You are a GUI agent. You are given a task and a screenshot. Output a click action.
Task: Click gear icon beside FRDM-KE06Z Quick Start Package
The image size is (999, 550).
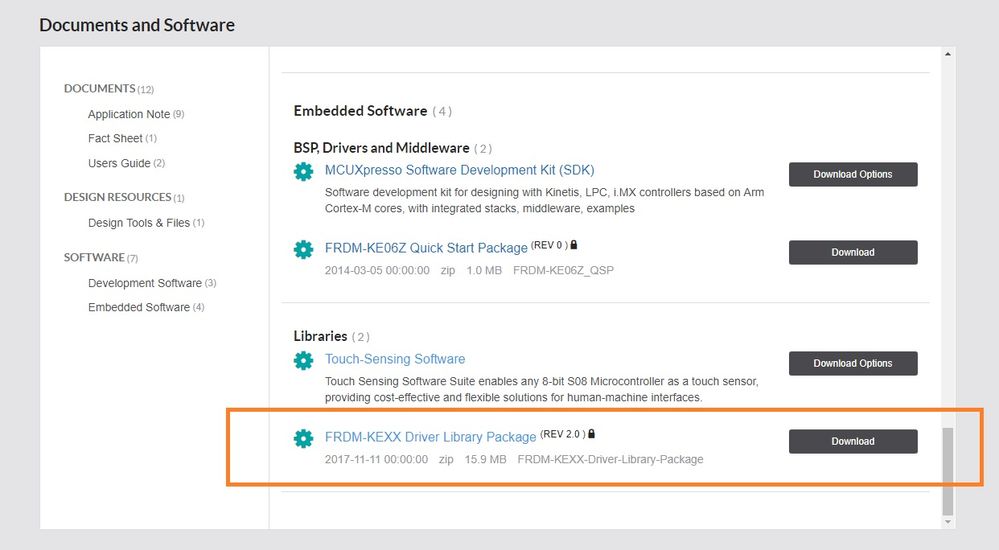pyautogui.click(x=303, y=249)
